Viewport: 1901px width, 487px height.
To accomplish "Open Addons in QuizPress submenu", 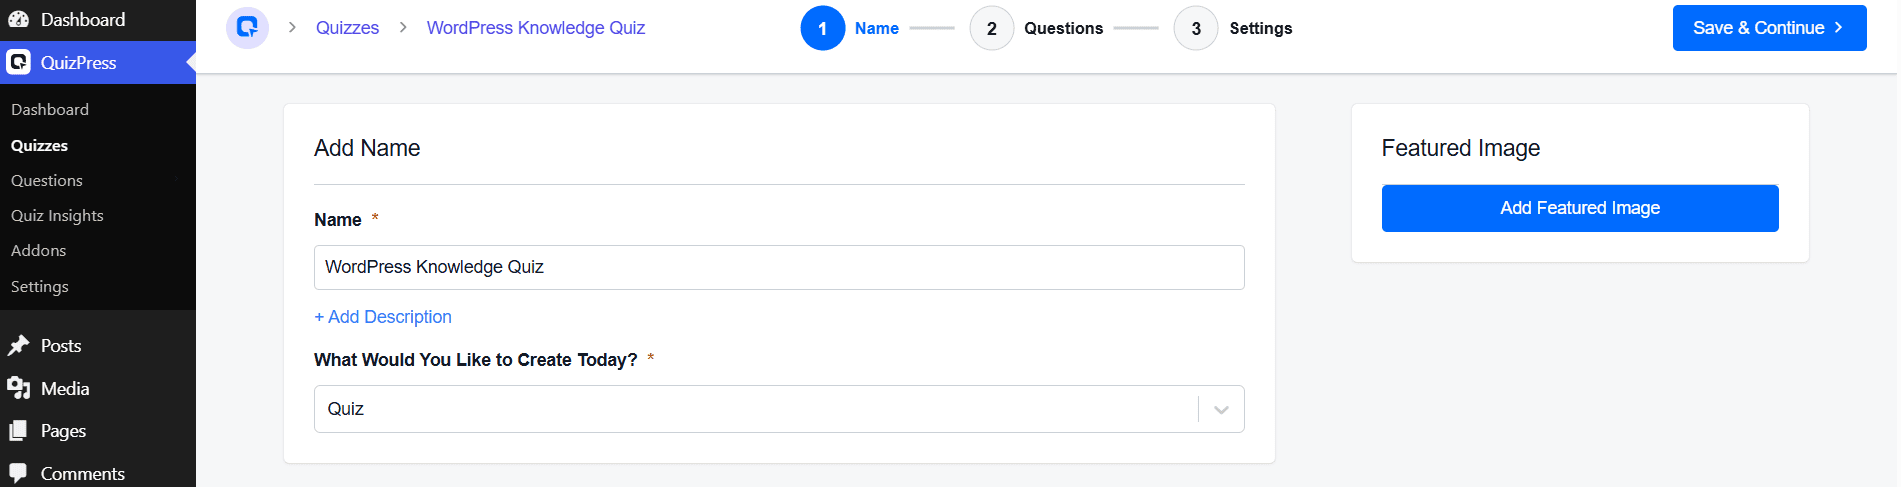I will pos(38,250).
